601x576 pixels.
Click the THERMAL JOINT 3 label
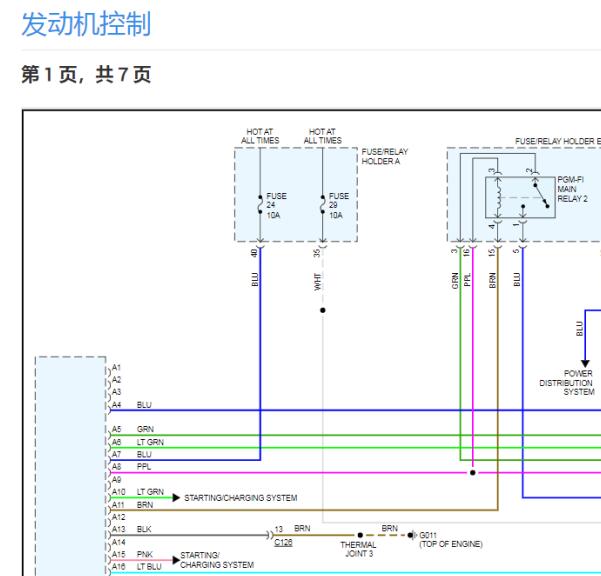pos(358,549)
